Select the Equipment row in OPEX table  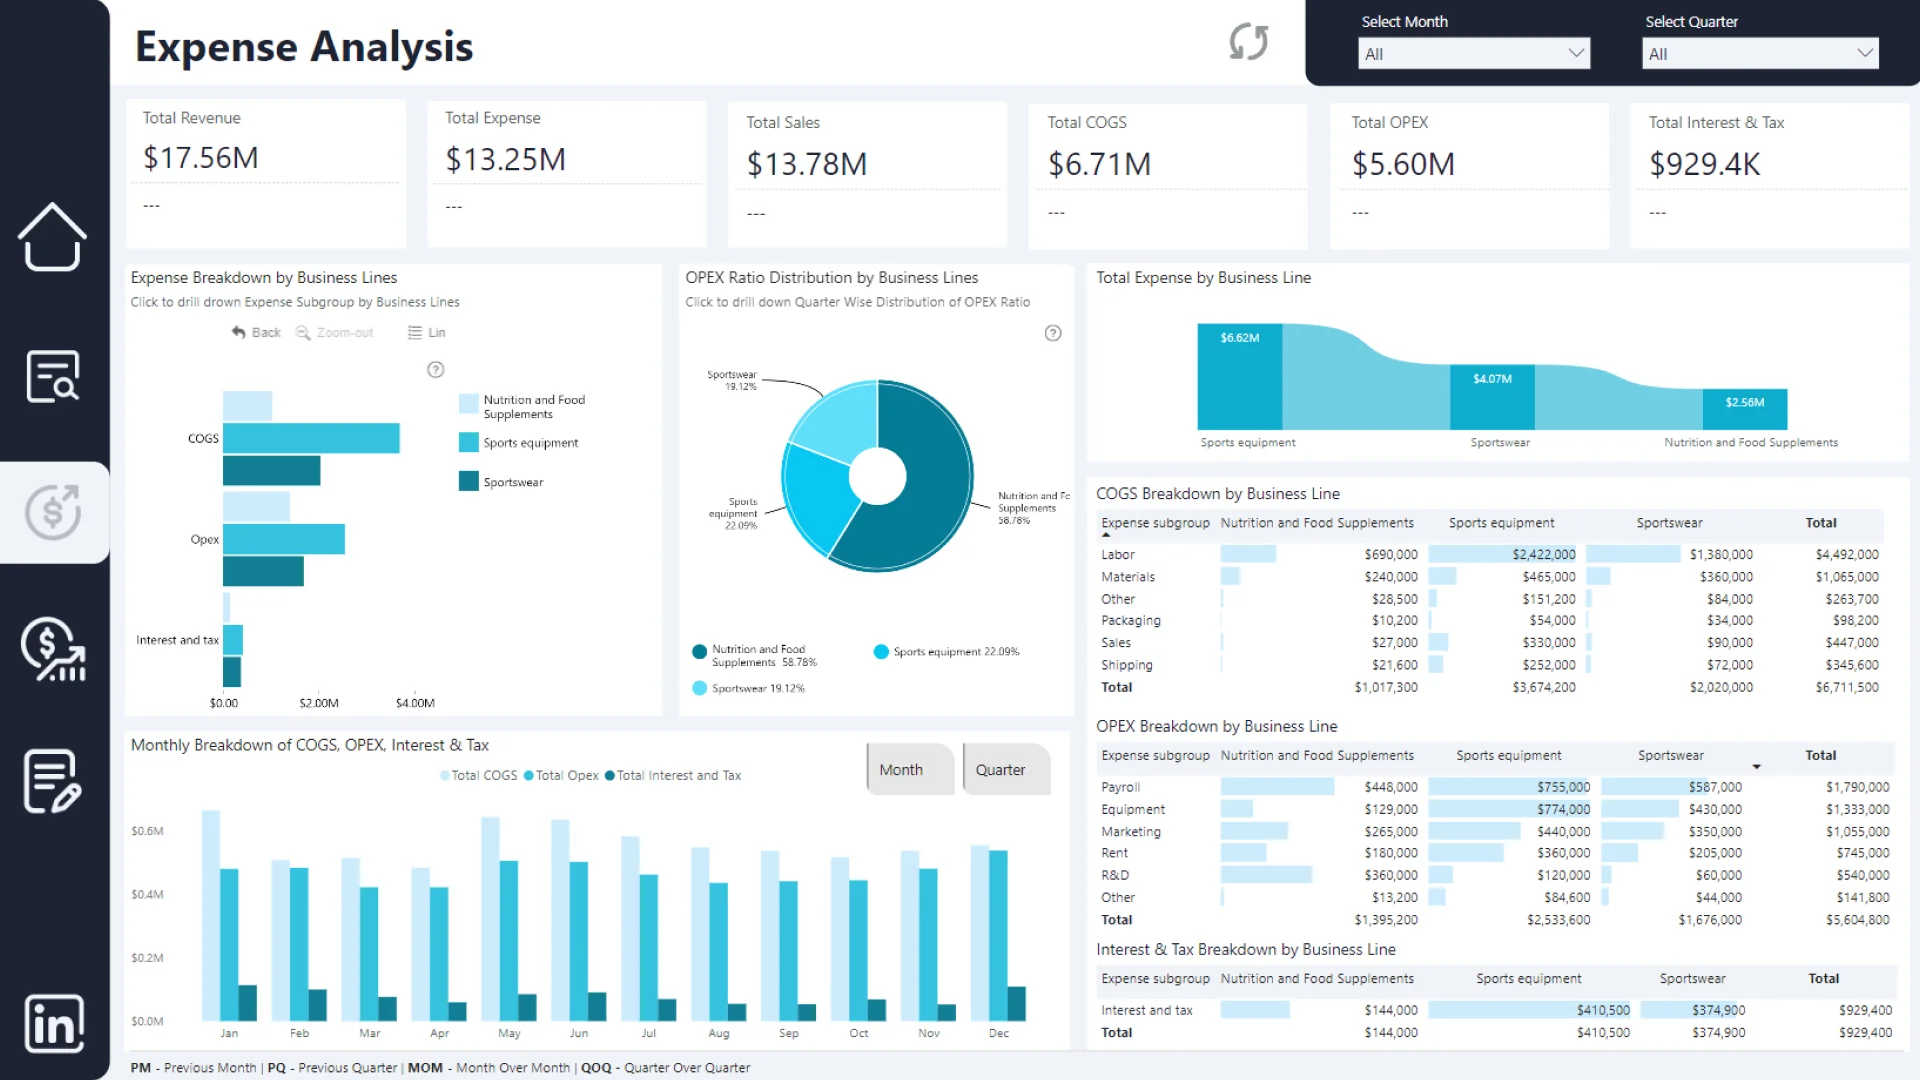click(x=1495, y=809)
